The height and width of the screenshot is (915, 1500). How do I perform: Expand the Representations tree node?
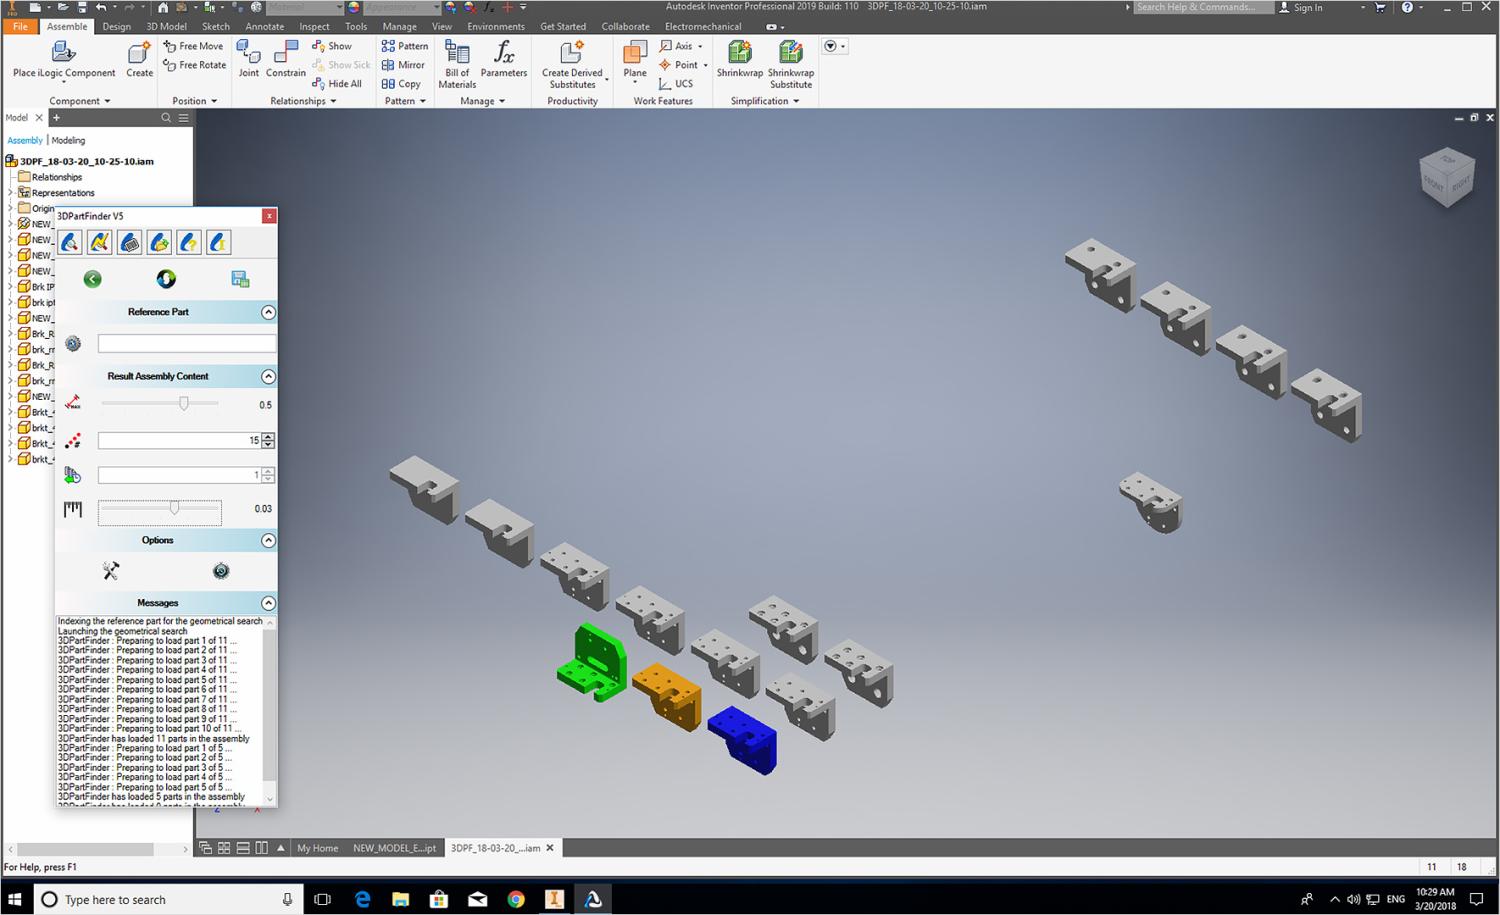pos(11,193)
